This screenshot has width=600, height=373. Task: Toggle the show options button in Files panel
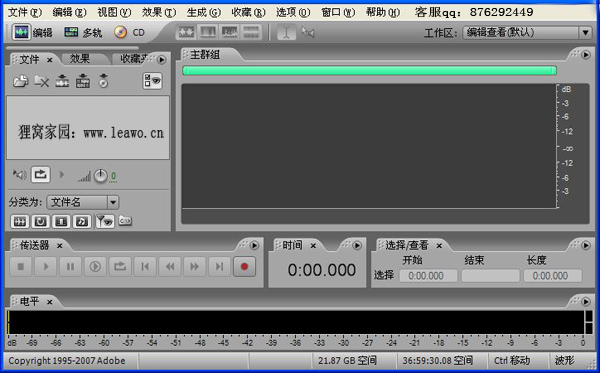152,81
